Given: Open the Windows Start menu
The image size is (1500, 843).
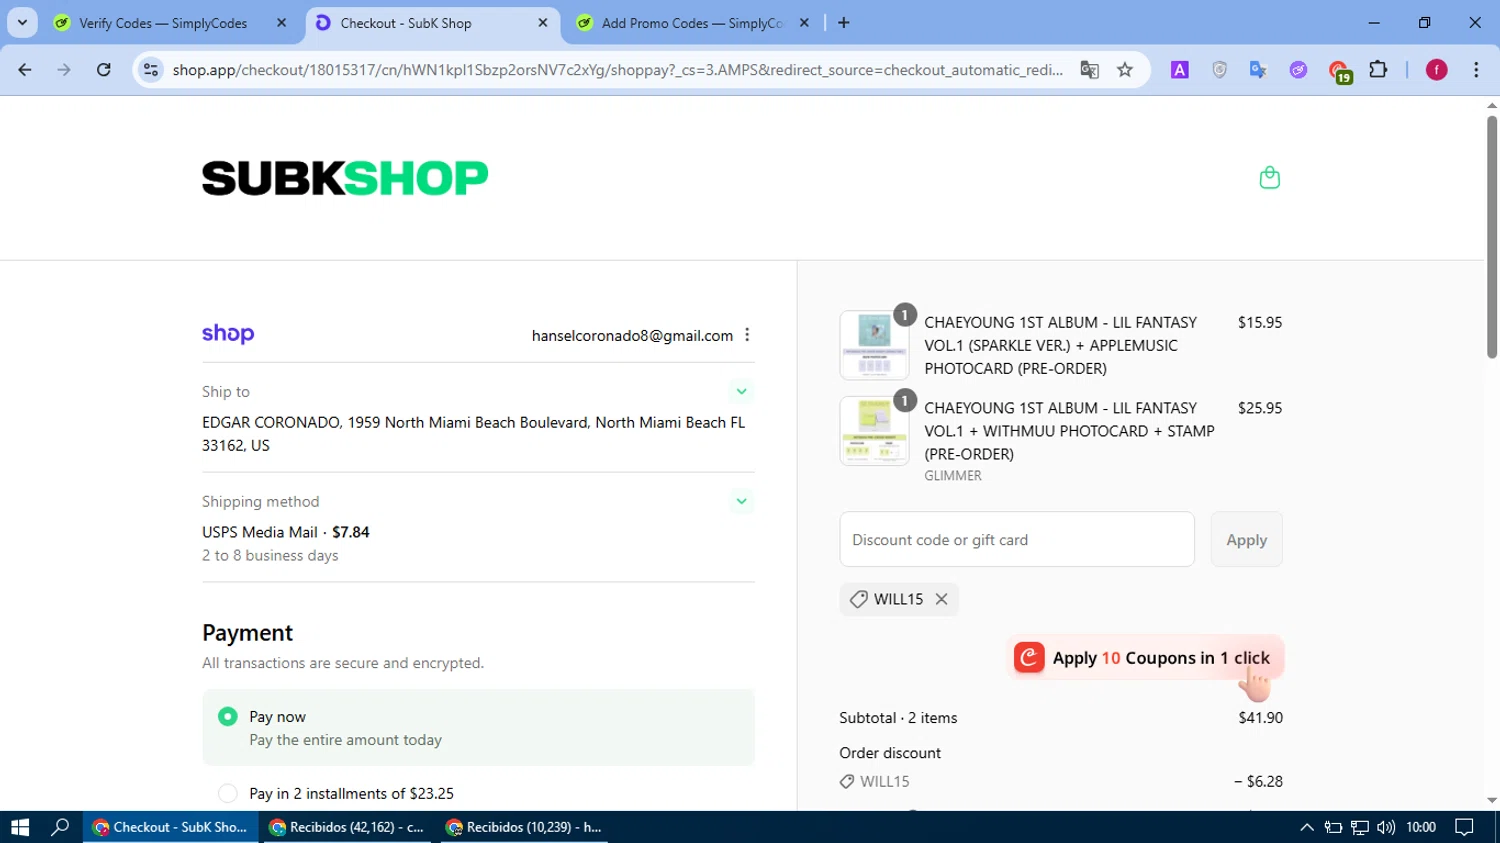Looking at the screenshot, I should coord(20,827).
